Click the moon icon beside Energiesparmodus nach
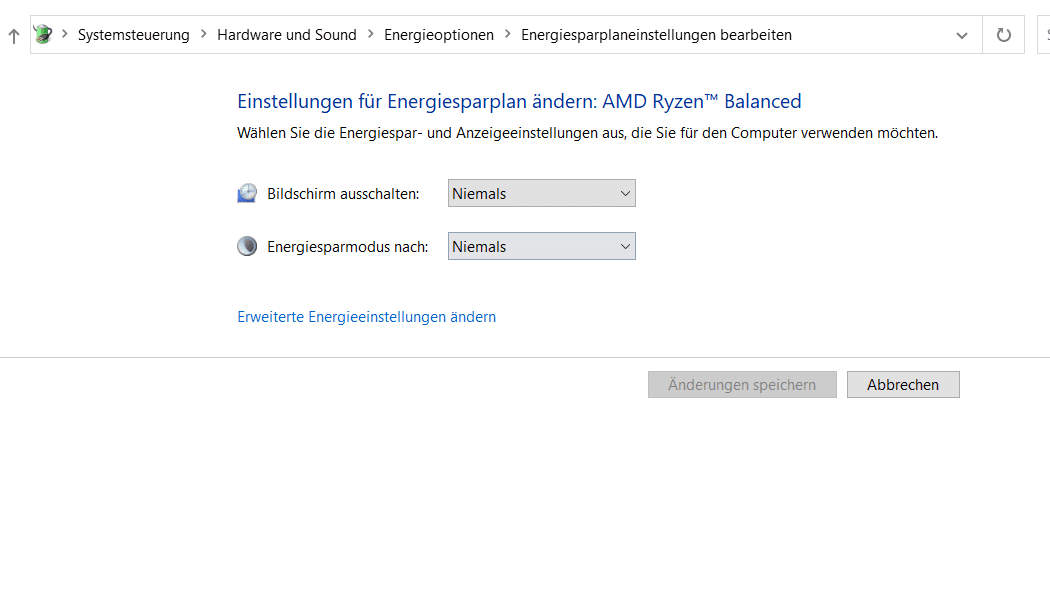This screenshot has height=601, width=1050. point(247,247)
